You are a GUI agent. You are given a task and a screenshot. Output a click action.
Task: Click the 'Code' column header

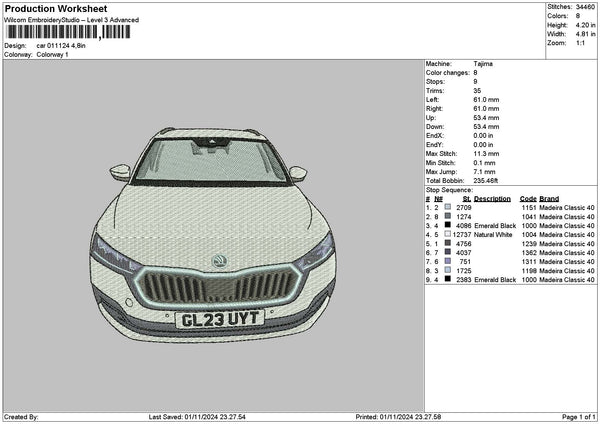coord(528,199)
